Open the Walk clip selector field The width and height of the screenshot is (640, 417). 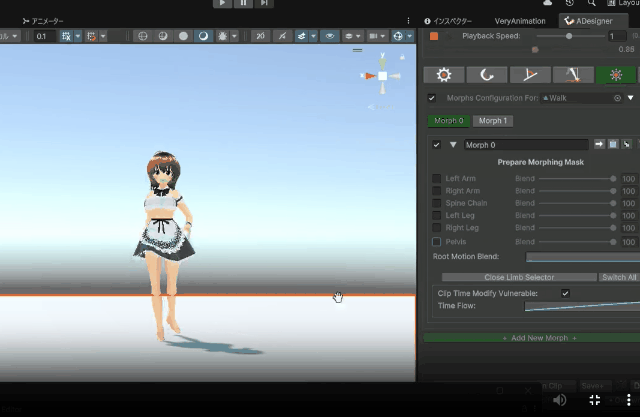click(x=575, y=98)
